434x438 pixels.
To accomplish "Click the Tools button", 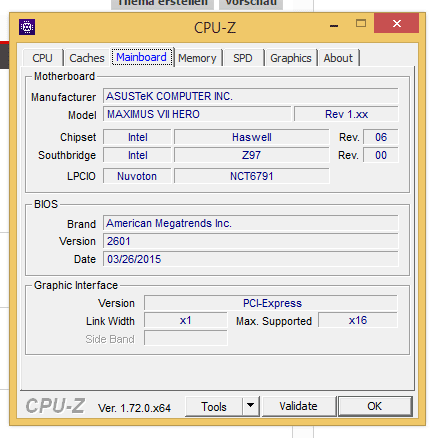I will point(214,407).
